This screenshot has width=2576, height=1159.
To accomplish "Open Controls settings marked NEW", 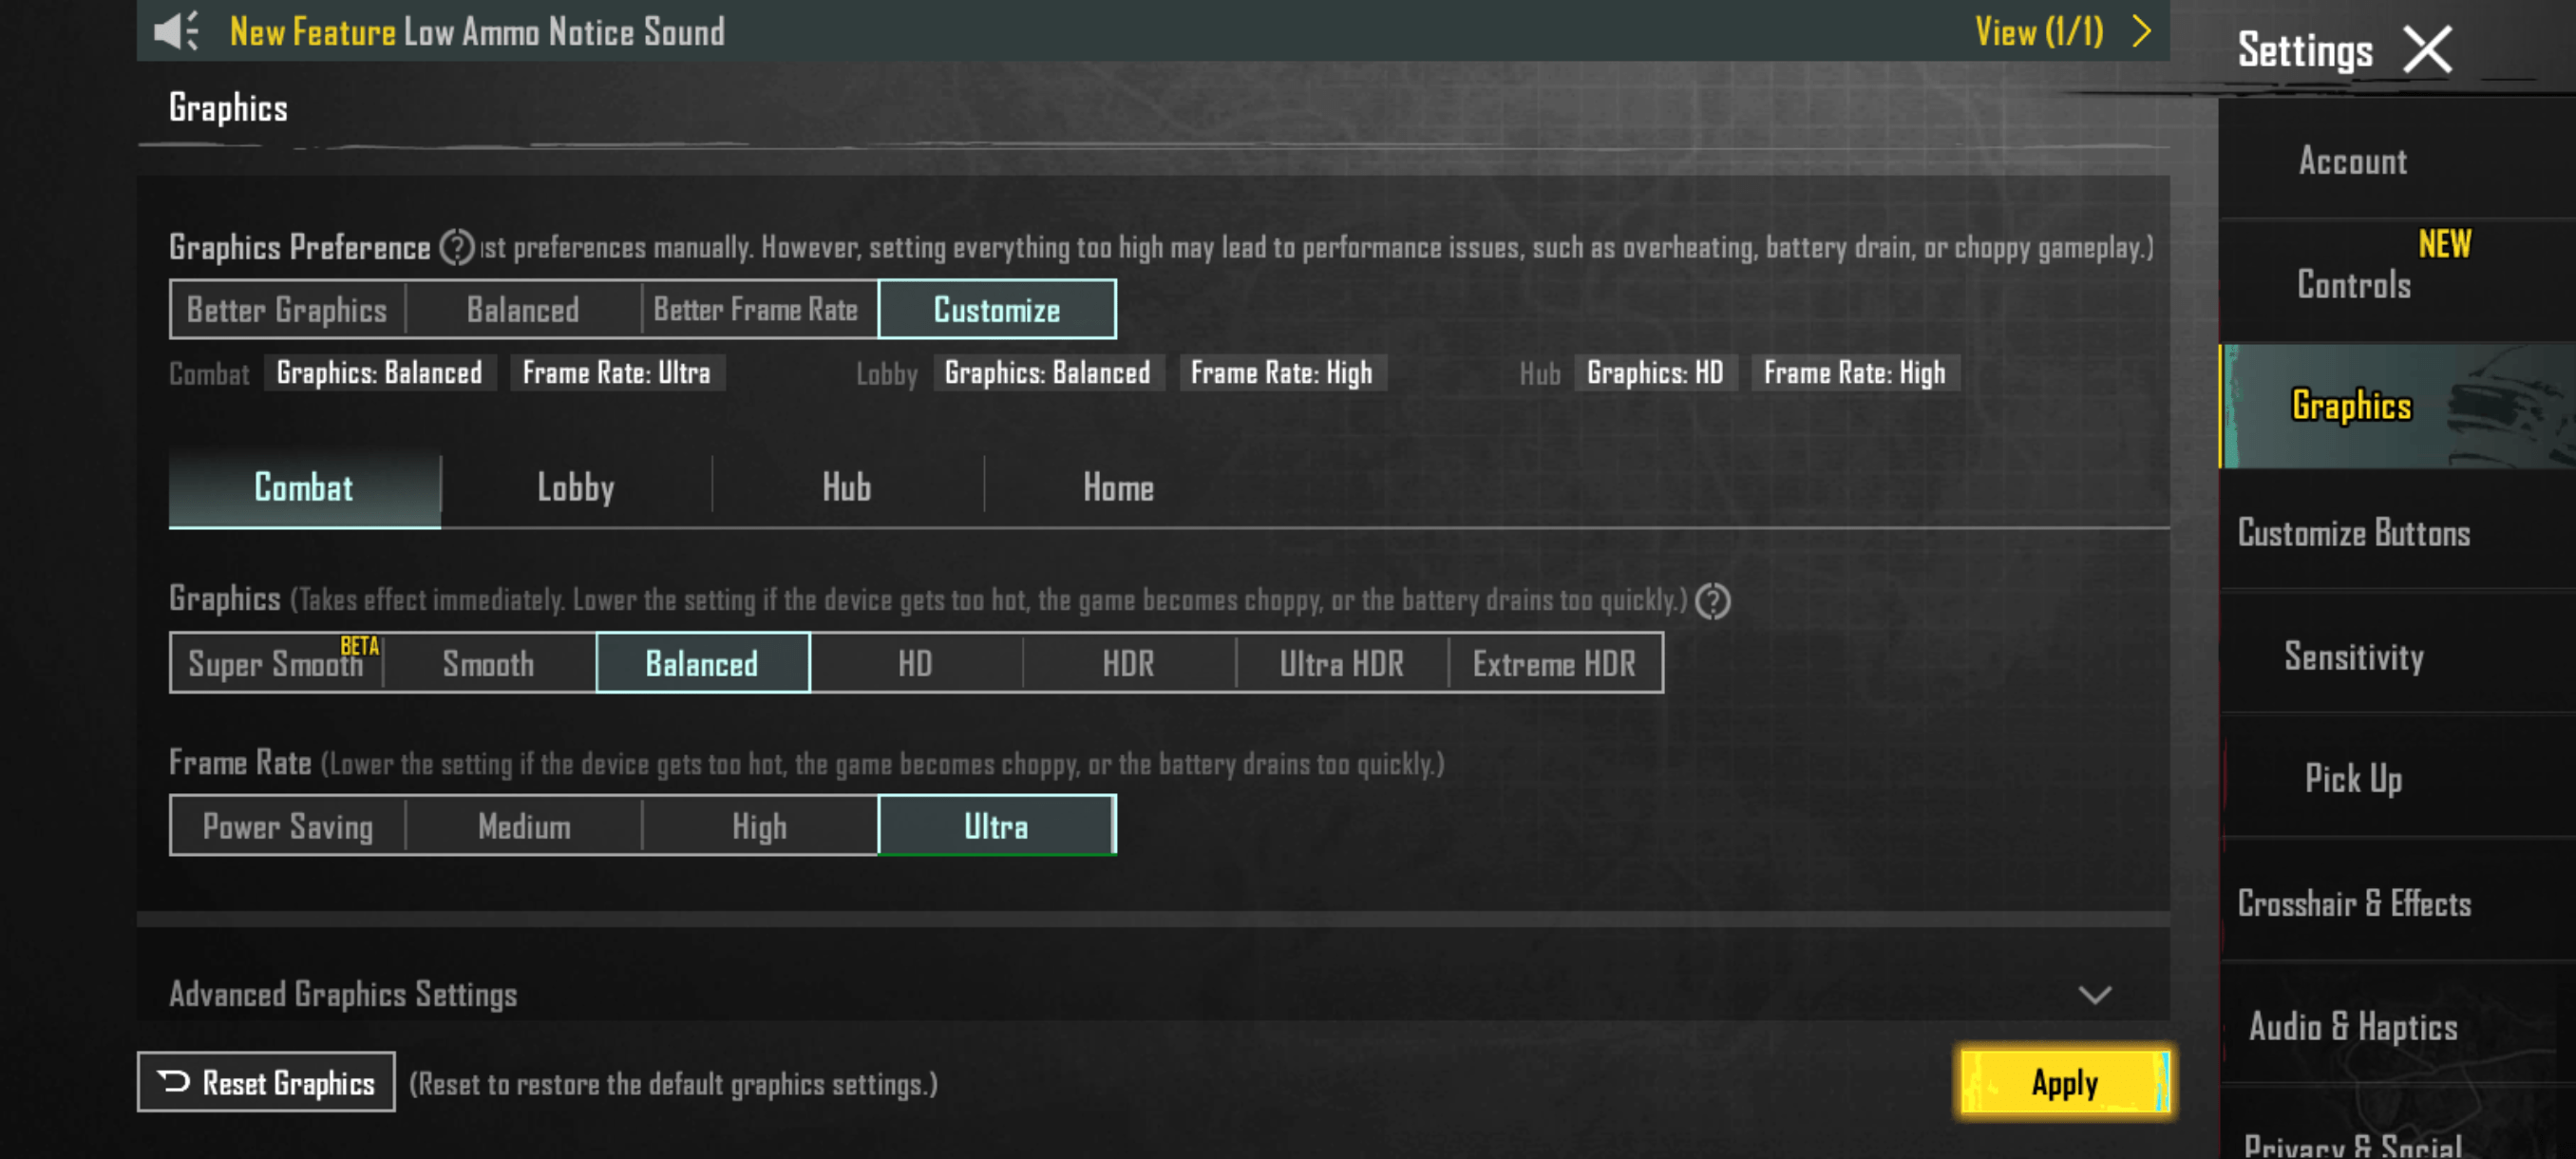I will point(2352,284).
